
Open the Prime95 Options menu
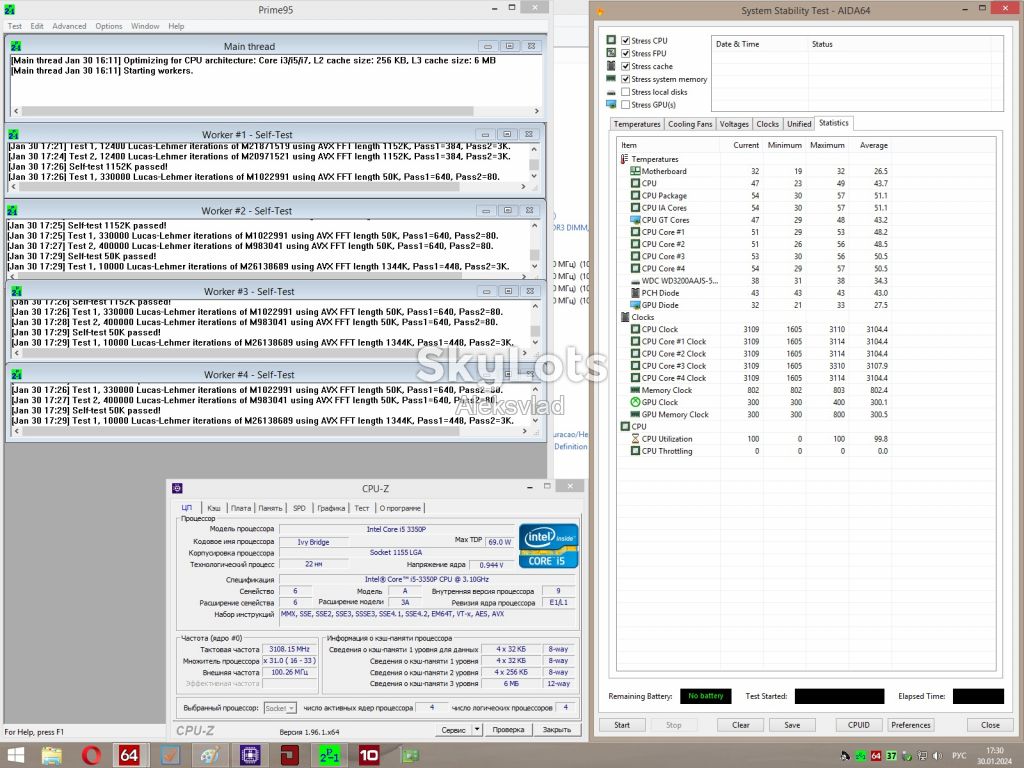point(108,26)
